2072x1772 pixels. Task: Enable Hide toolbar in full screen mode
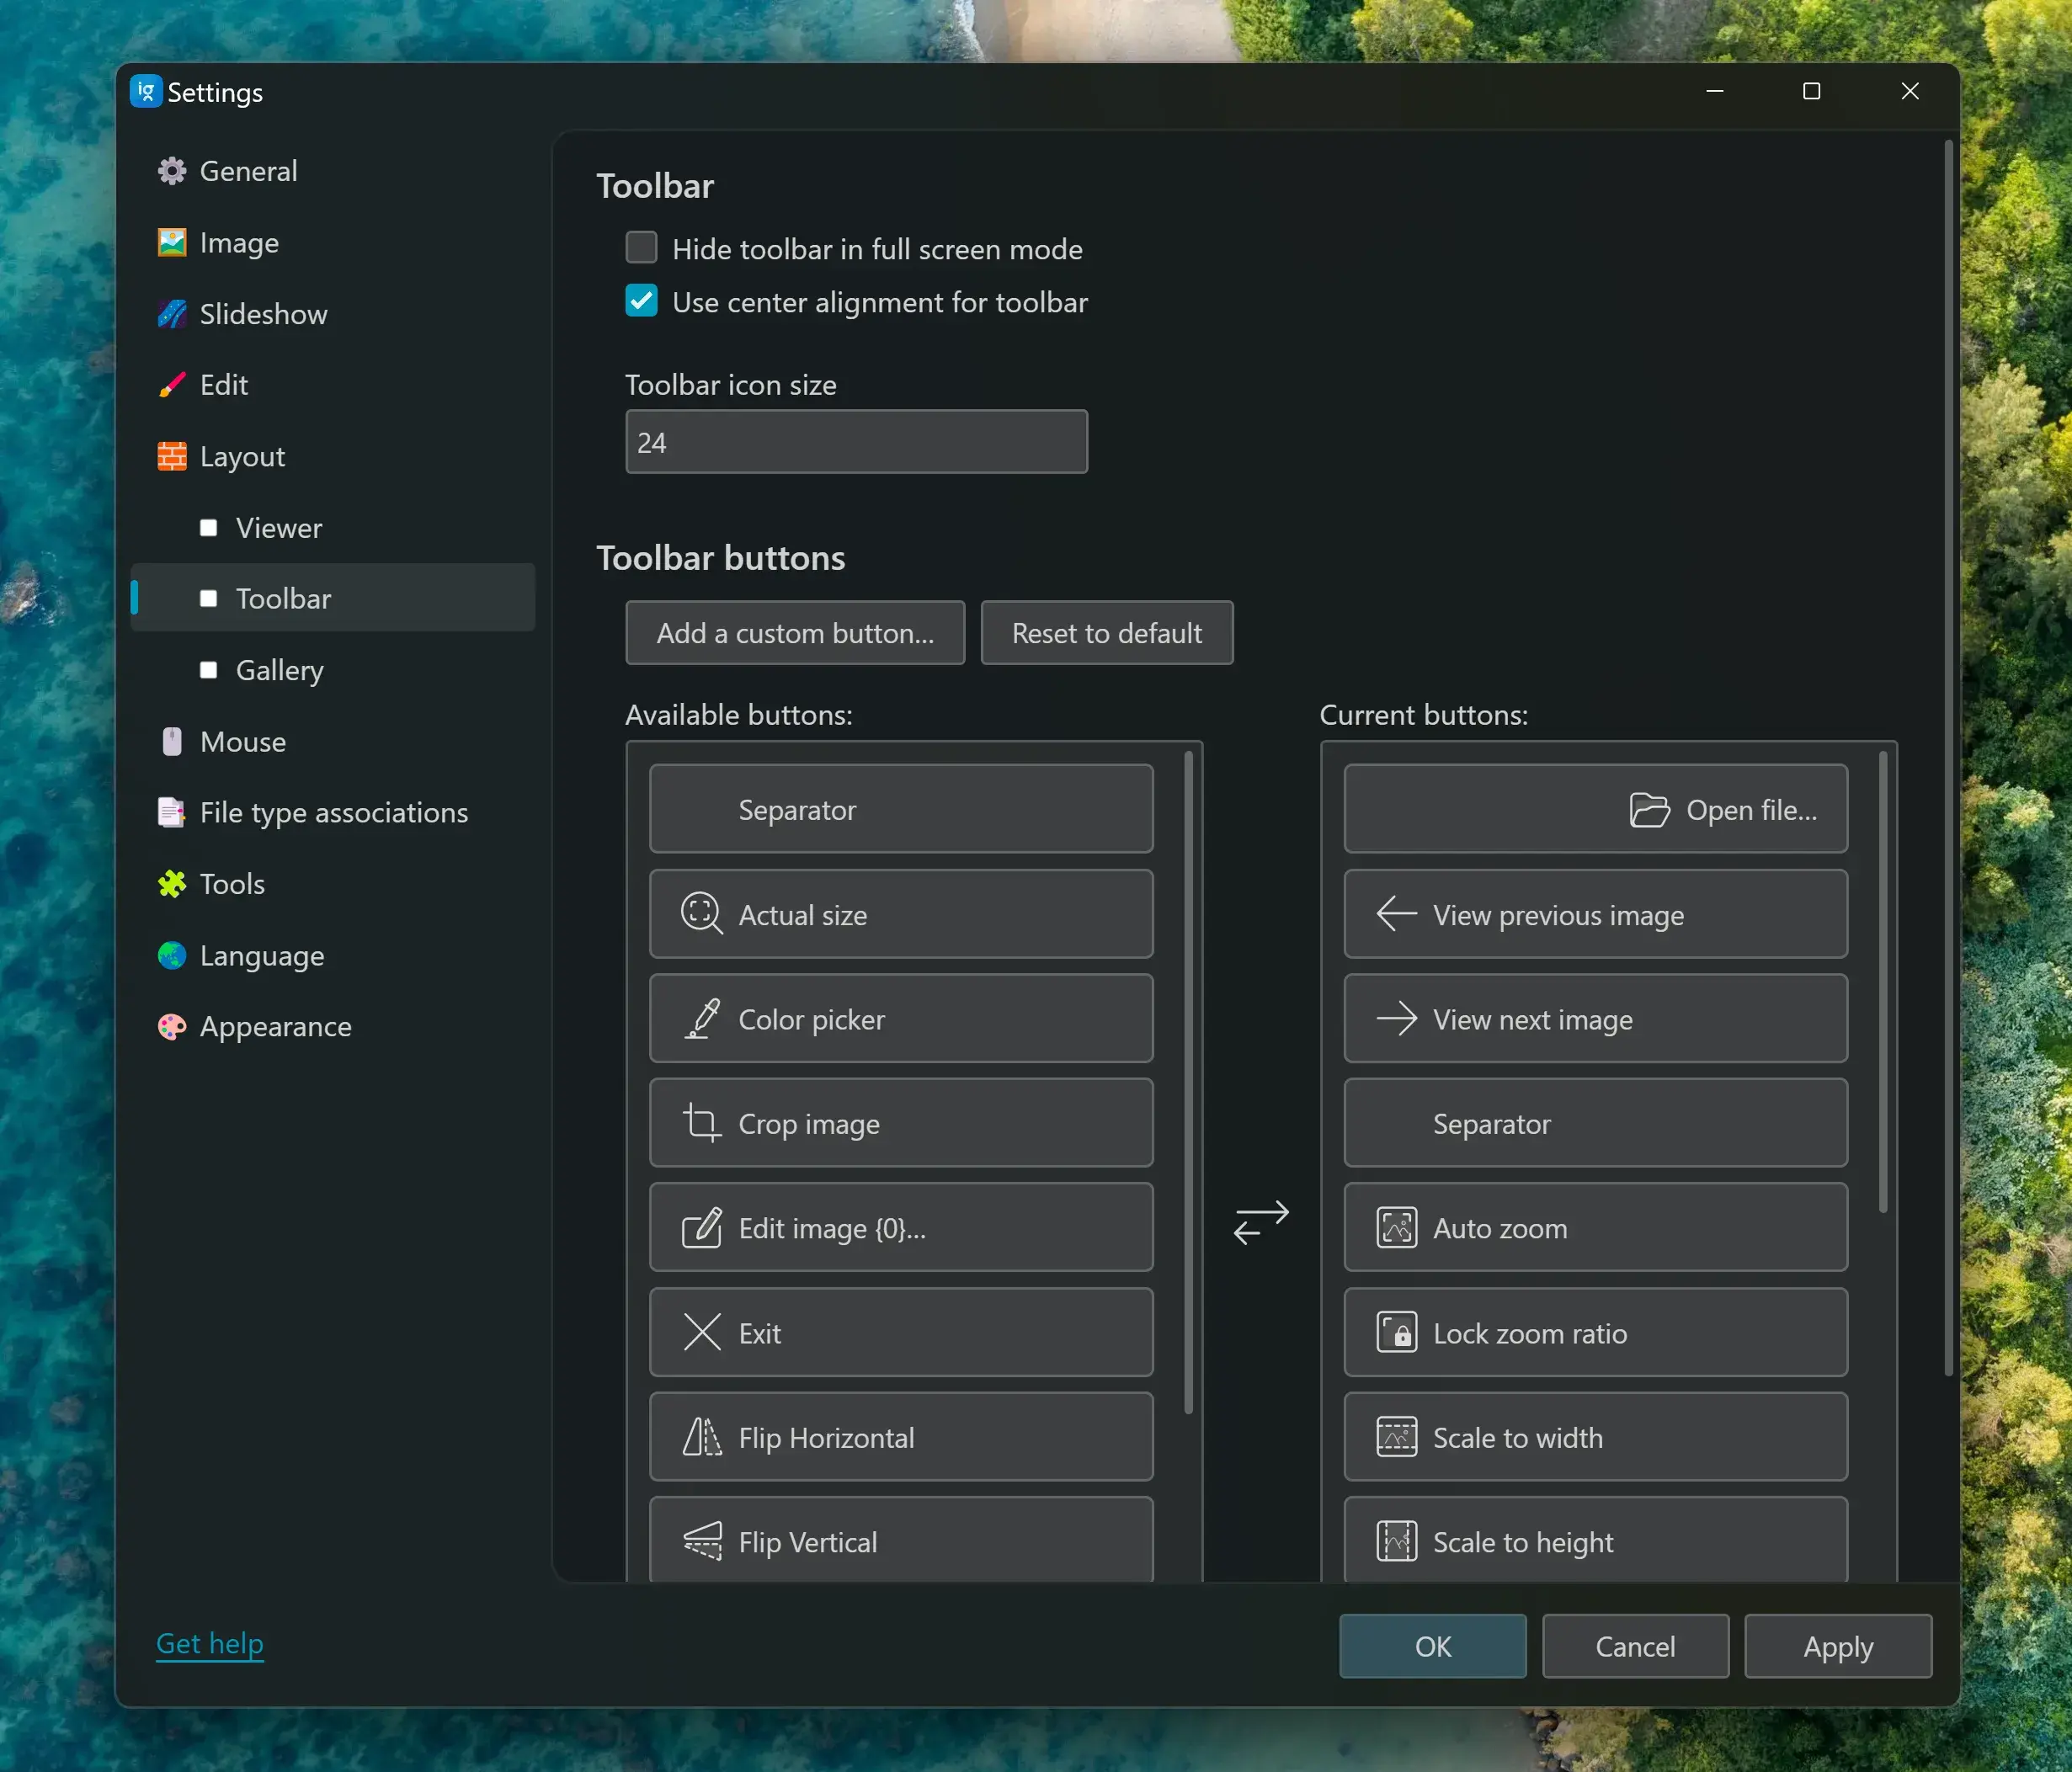coord(641,248)
